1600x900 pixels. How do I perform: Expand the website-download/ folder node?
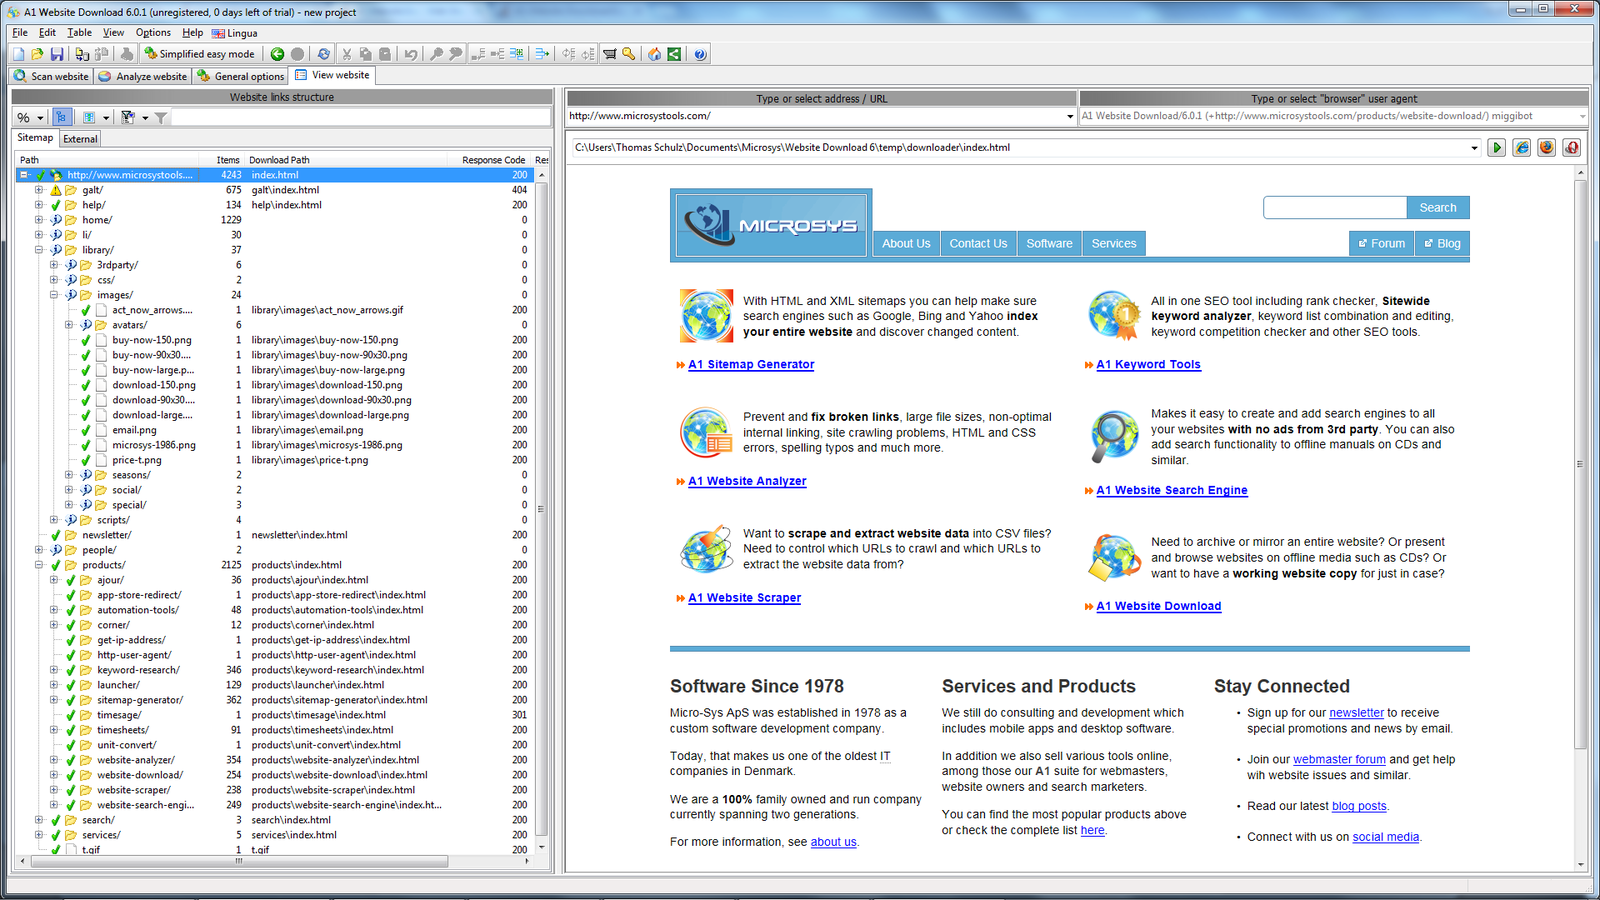(x=54, y=775)
